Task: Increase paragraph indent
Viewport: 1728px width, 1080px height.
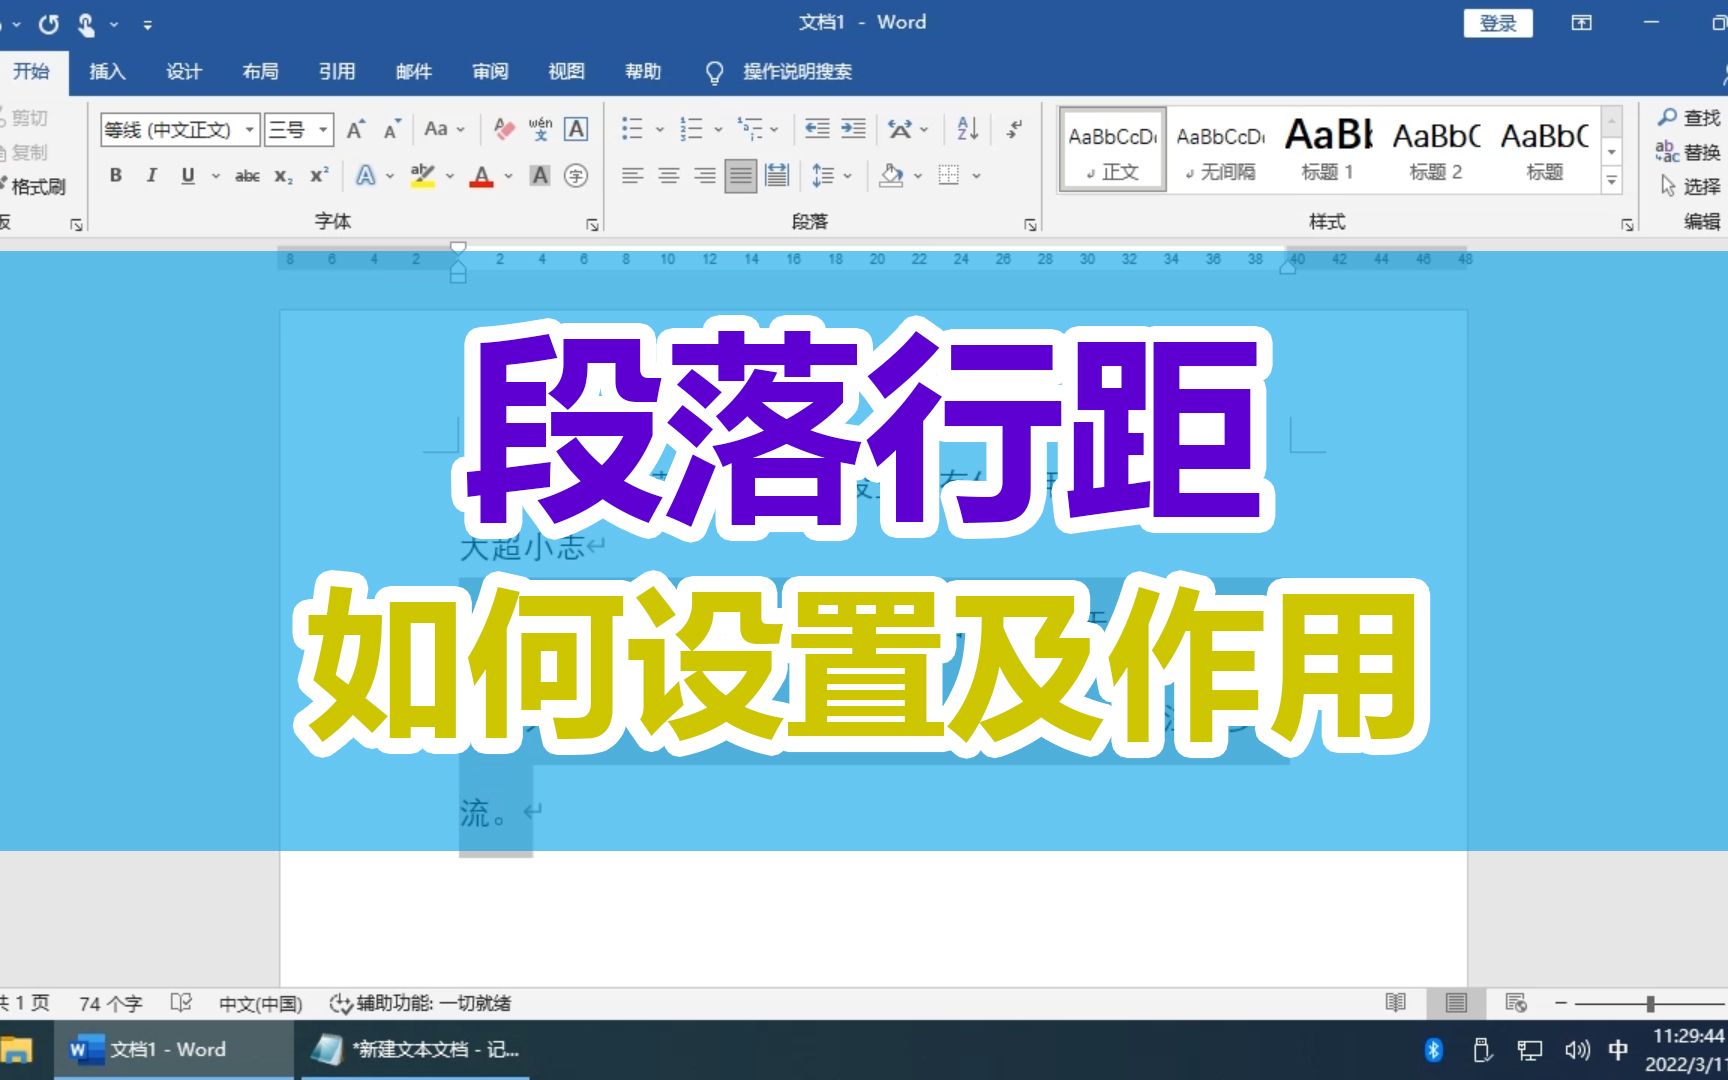Action: click(x=853, y=129)
